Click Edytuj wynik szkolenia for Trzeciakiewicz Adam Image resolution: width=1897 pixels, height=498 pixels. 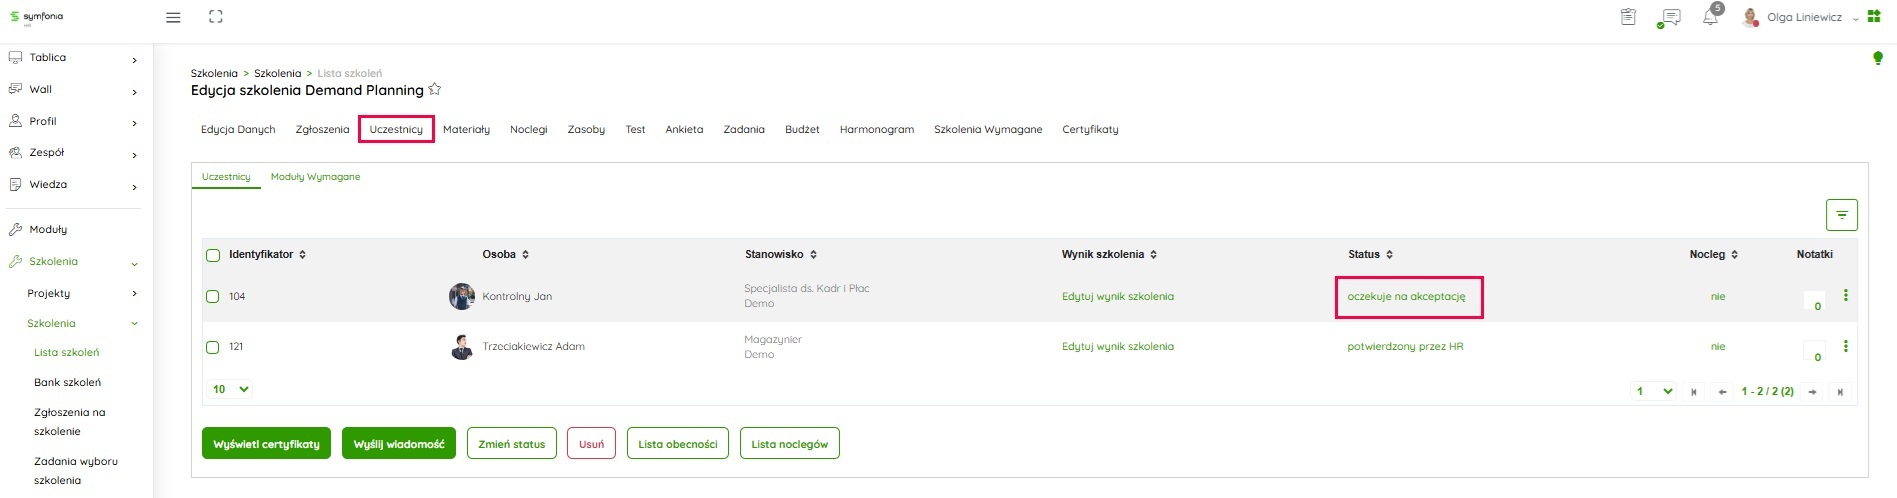click(1117, 347)
